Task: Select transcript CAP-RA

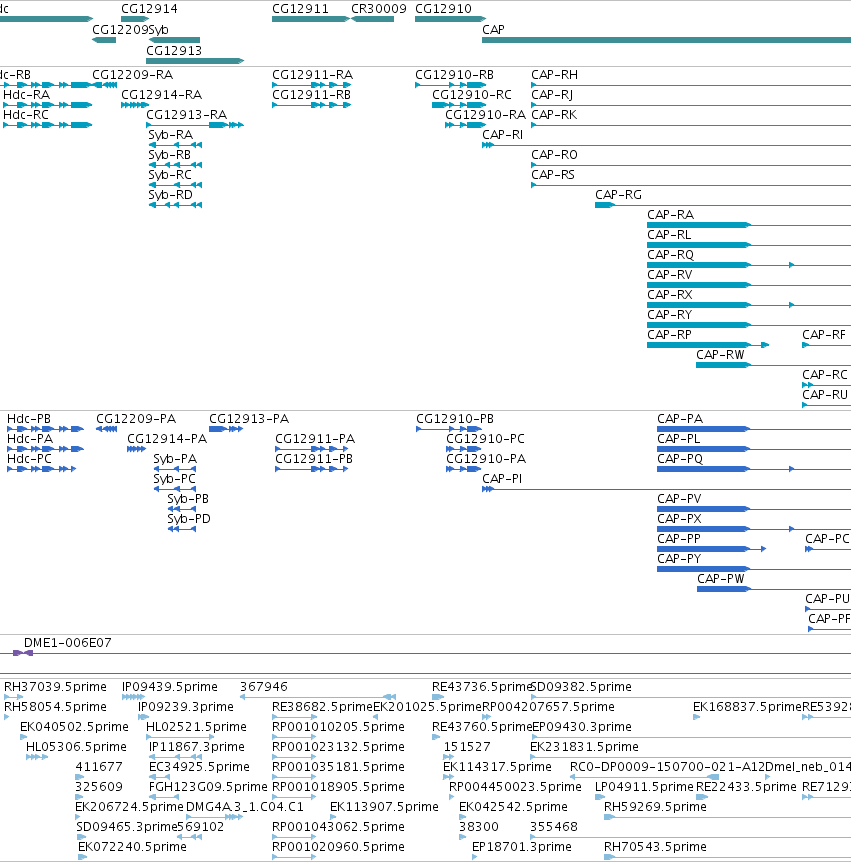Action: click(x=749, y=225)
